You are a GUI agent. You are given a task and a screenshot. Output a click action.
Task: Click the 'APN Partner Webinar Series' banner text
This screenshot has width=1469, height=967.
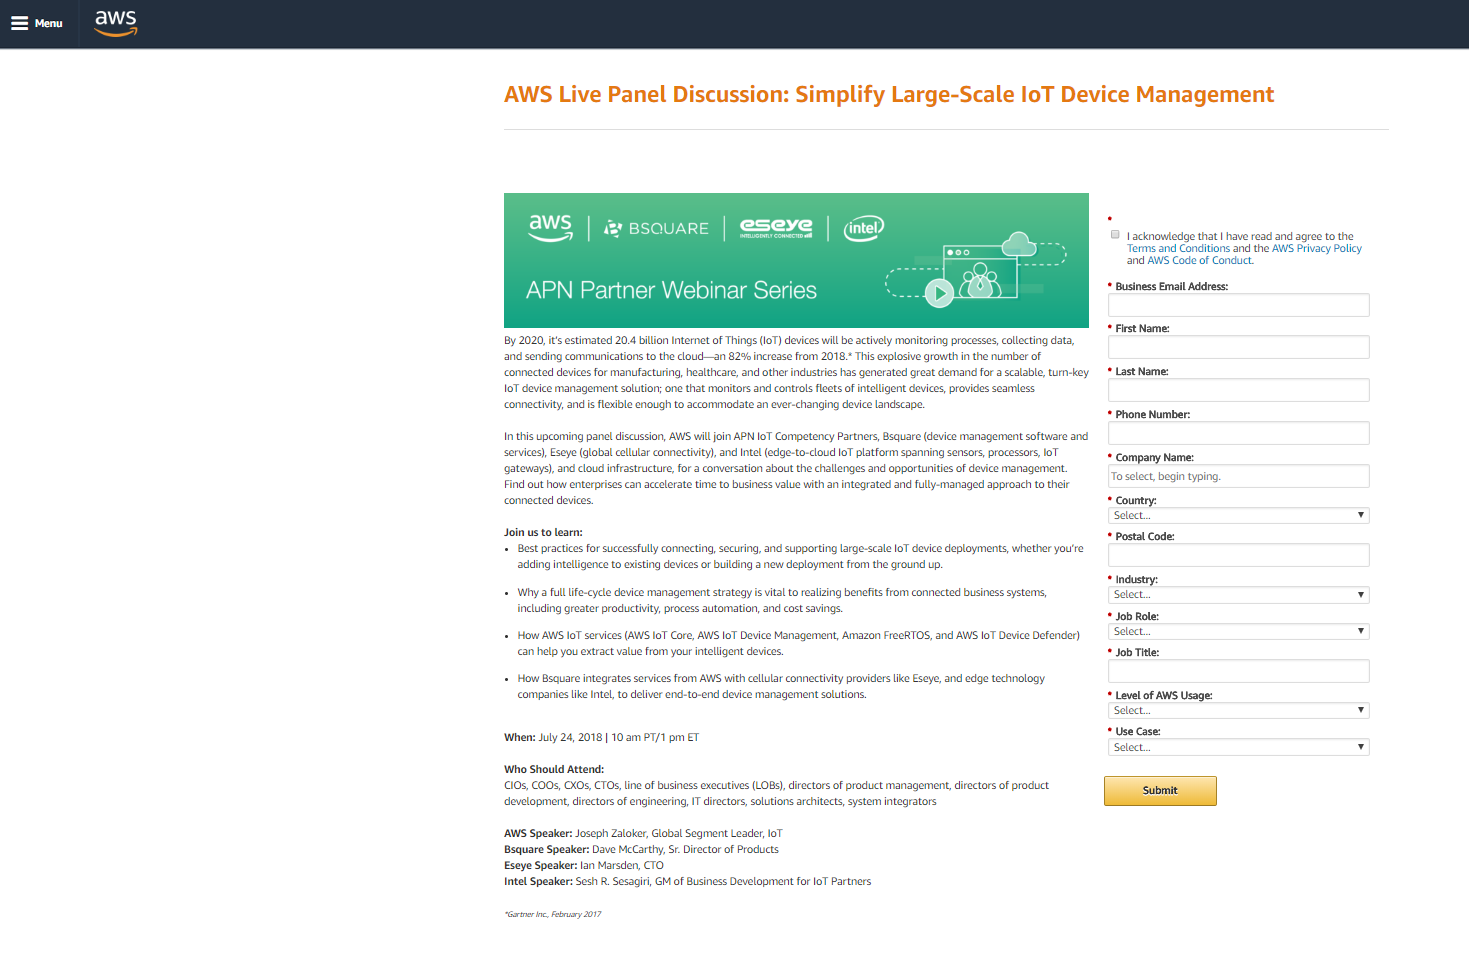click(x=672, y=291)
